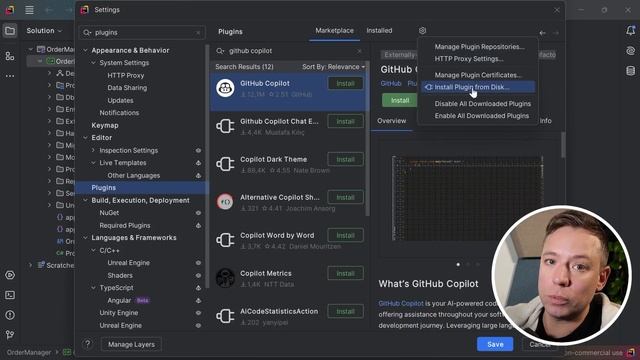Select the Notifications settings entry
Screen dimensions: 640x360
119,113
